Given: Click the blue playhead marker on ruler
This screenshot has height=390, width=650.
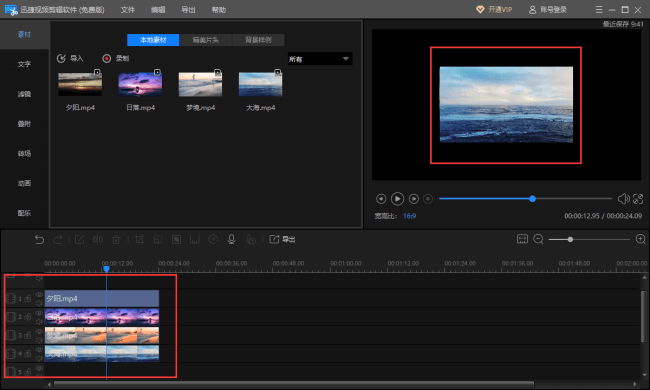Looking at the screenshot, I should coord(107,269).
